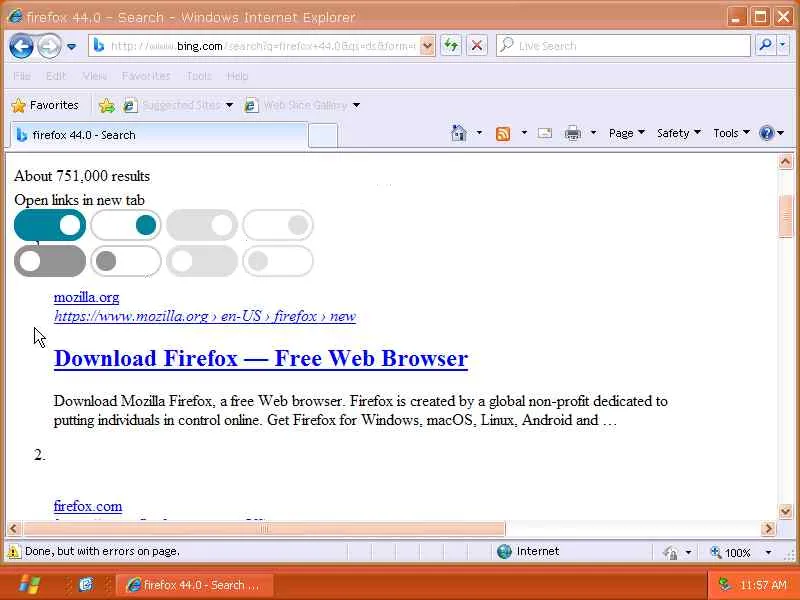Image resolution: width=800 pixels, height=600 pixels.
Task: Open the Page menu in the command bar
Action: 627,133
